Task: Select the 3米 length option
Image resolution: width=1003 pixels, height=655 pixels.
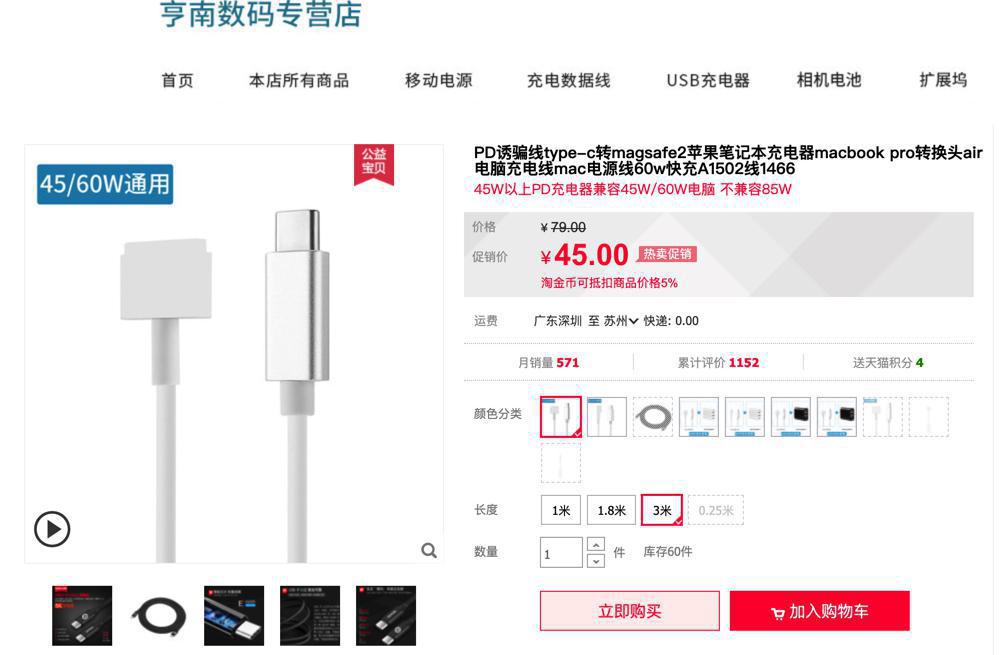Action: 662,510
